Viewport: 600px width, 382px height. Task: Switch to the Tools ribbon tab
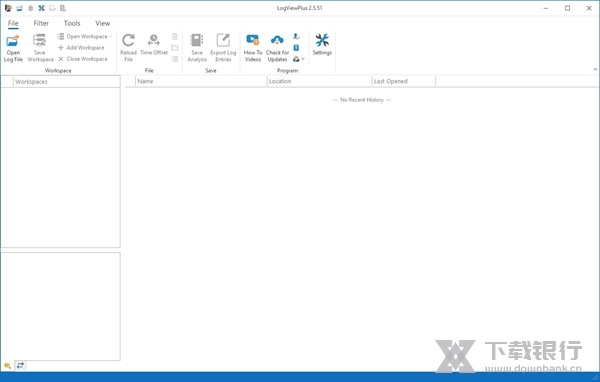coord(72,23)
